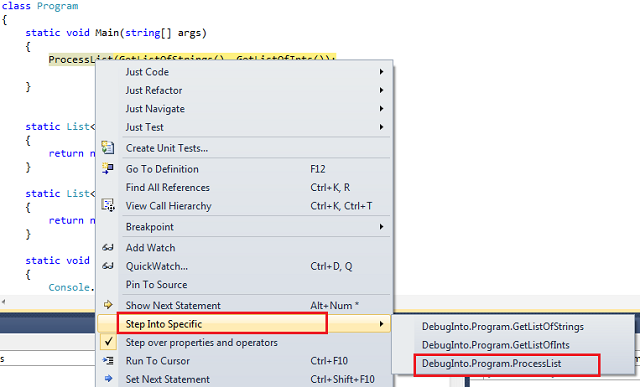The height and width of the screenshot is (387, 640).
Task: Click the Show Next Statement yellow arrow icon
Action: 108,305
